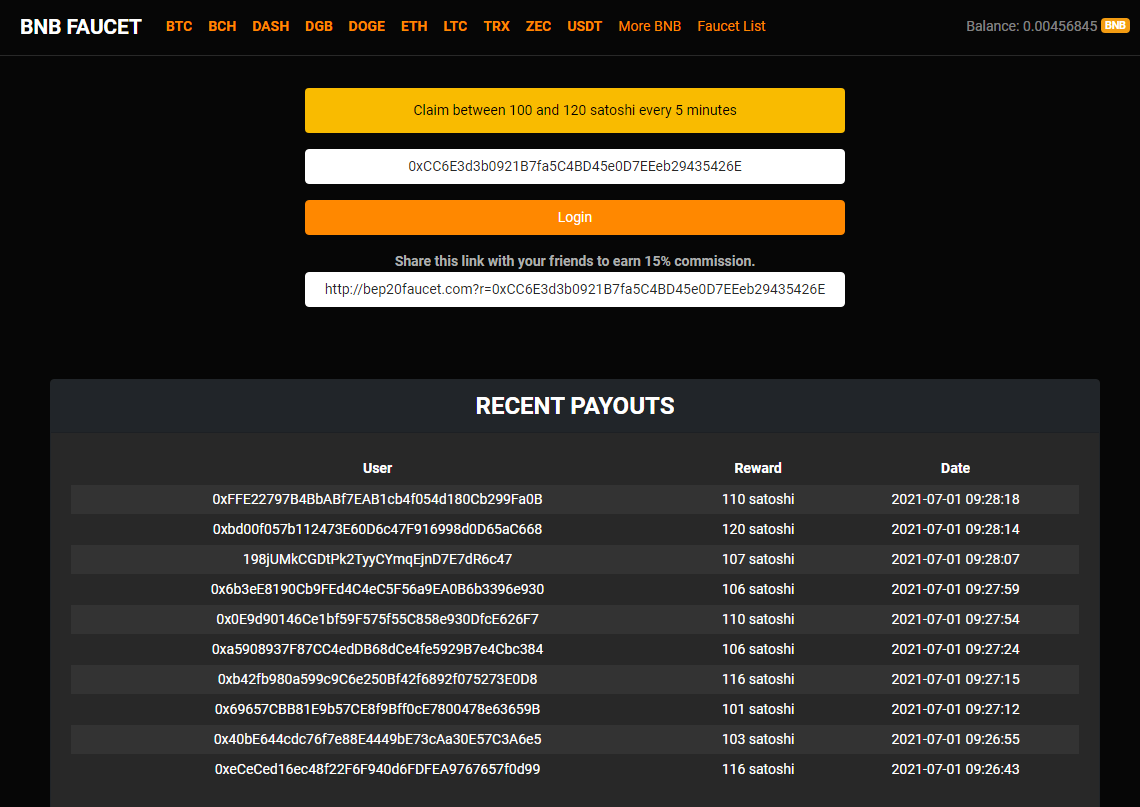This screenshot has height=807, width=1140.
Task: Select address 0xFFE22797B4BbABf7EAB1cb4f054d180Cb299Fa0B
Action: pos(377,499)
